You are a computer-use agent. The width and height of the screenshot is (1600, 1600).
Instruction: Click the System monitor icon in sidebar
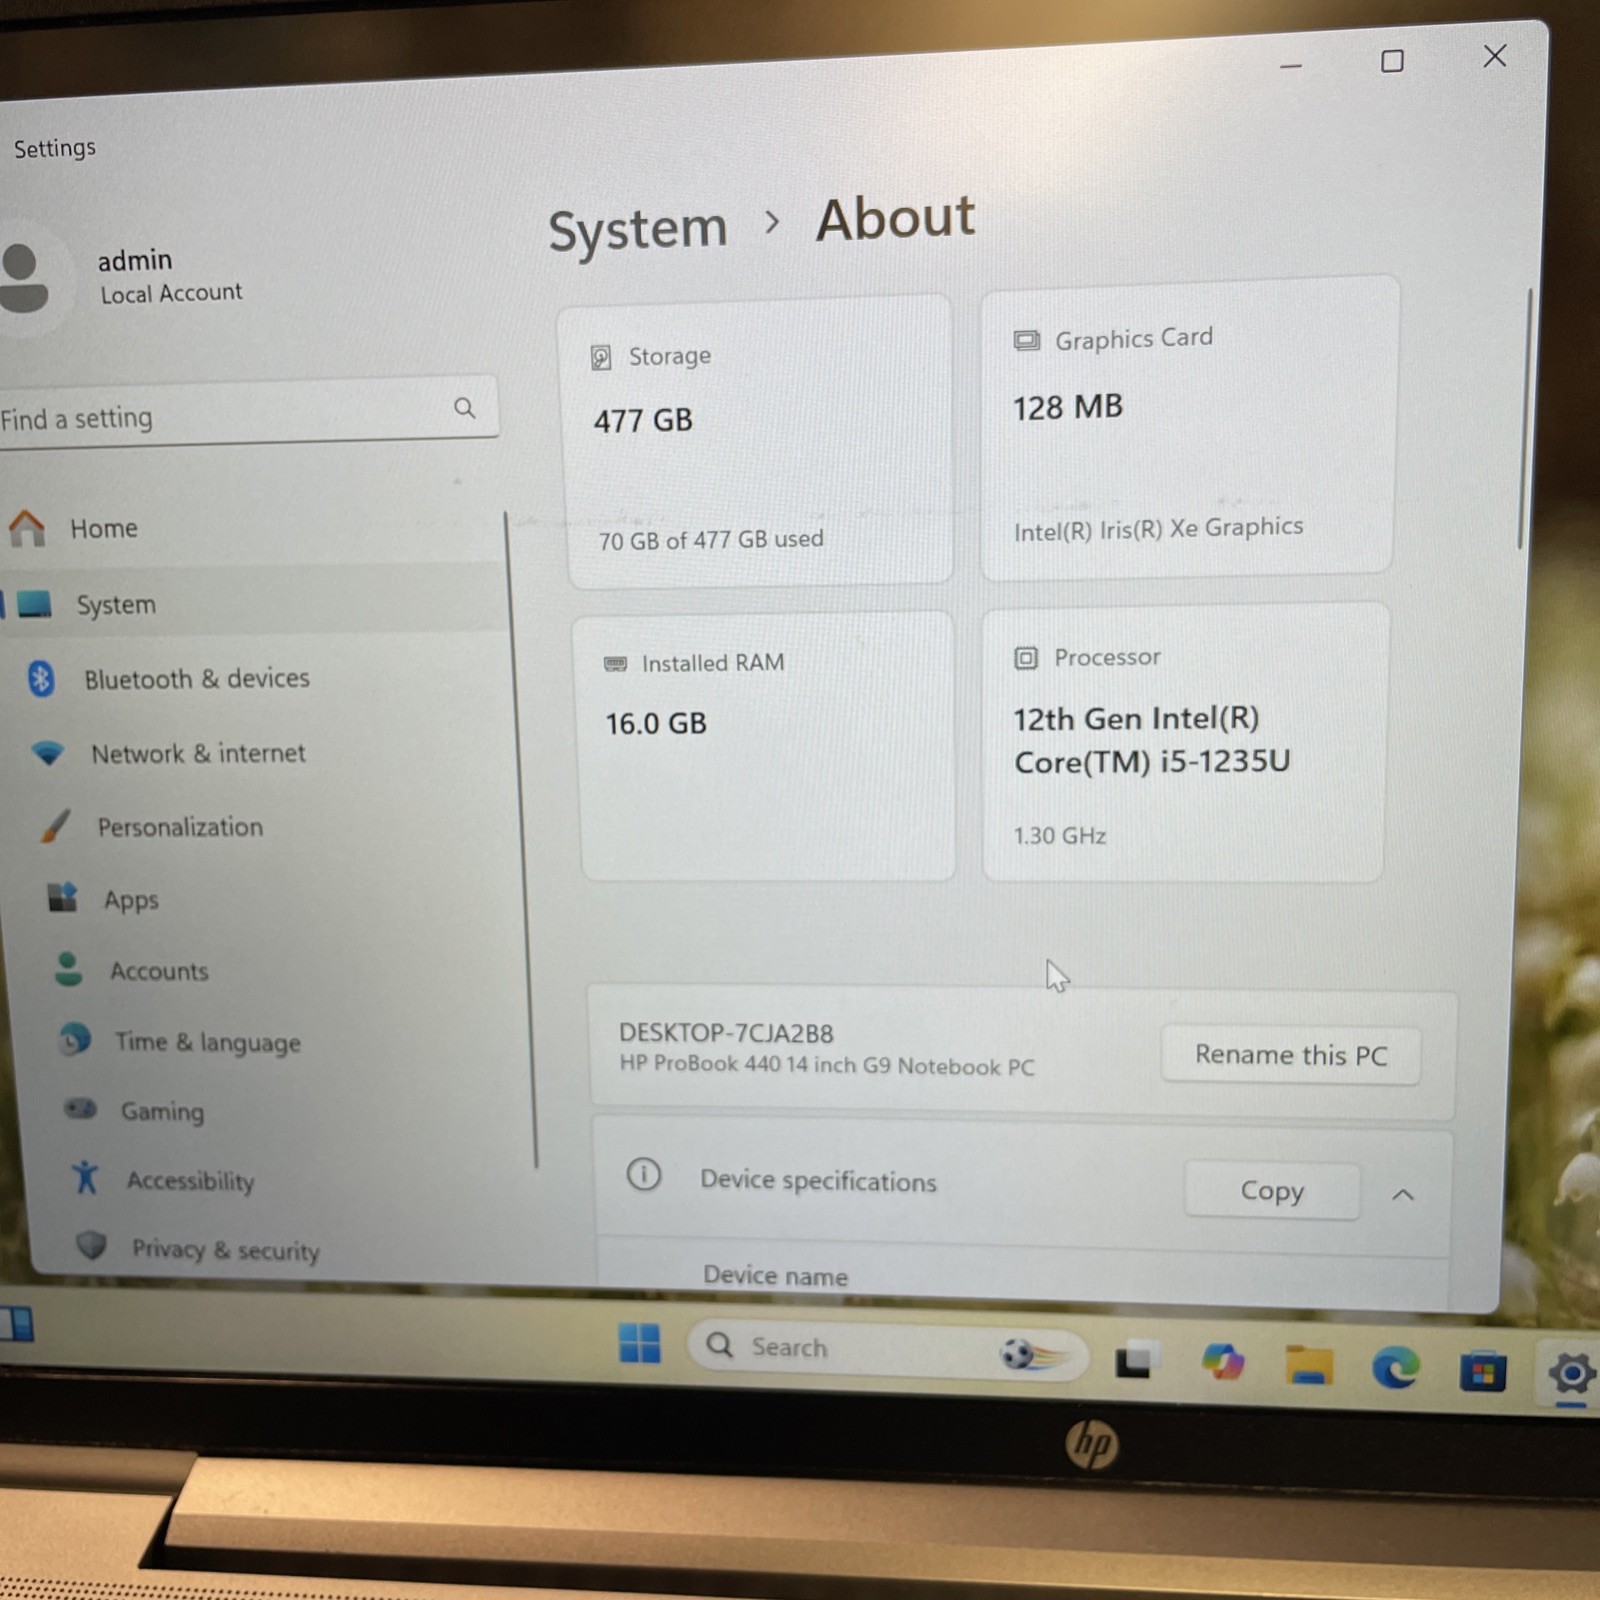pos(34,603)
